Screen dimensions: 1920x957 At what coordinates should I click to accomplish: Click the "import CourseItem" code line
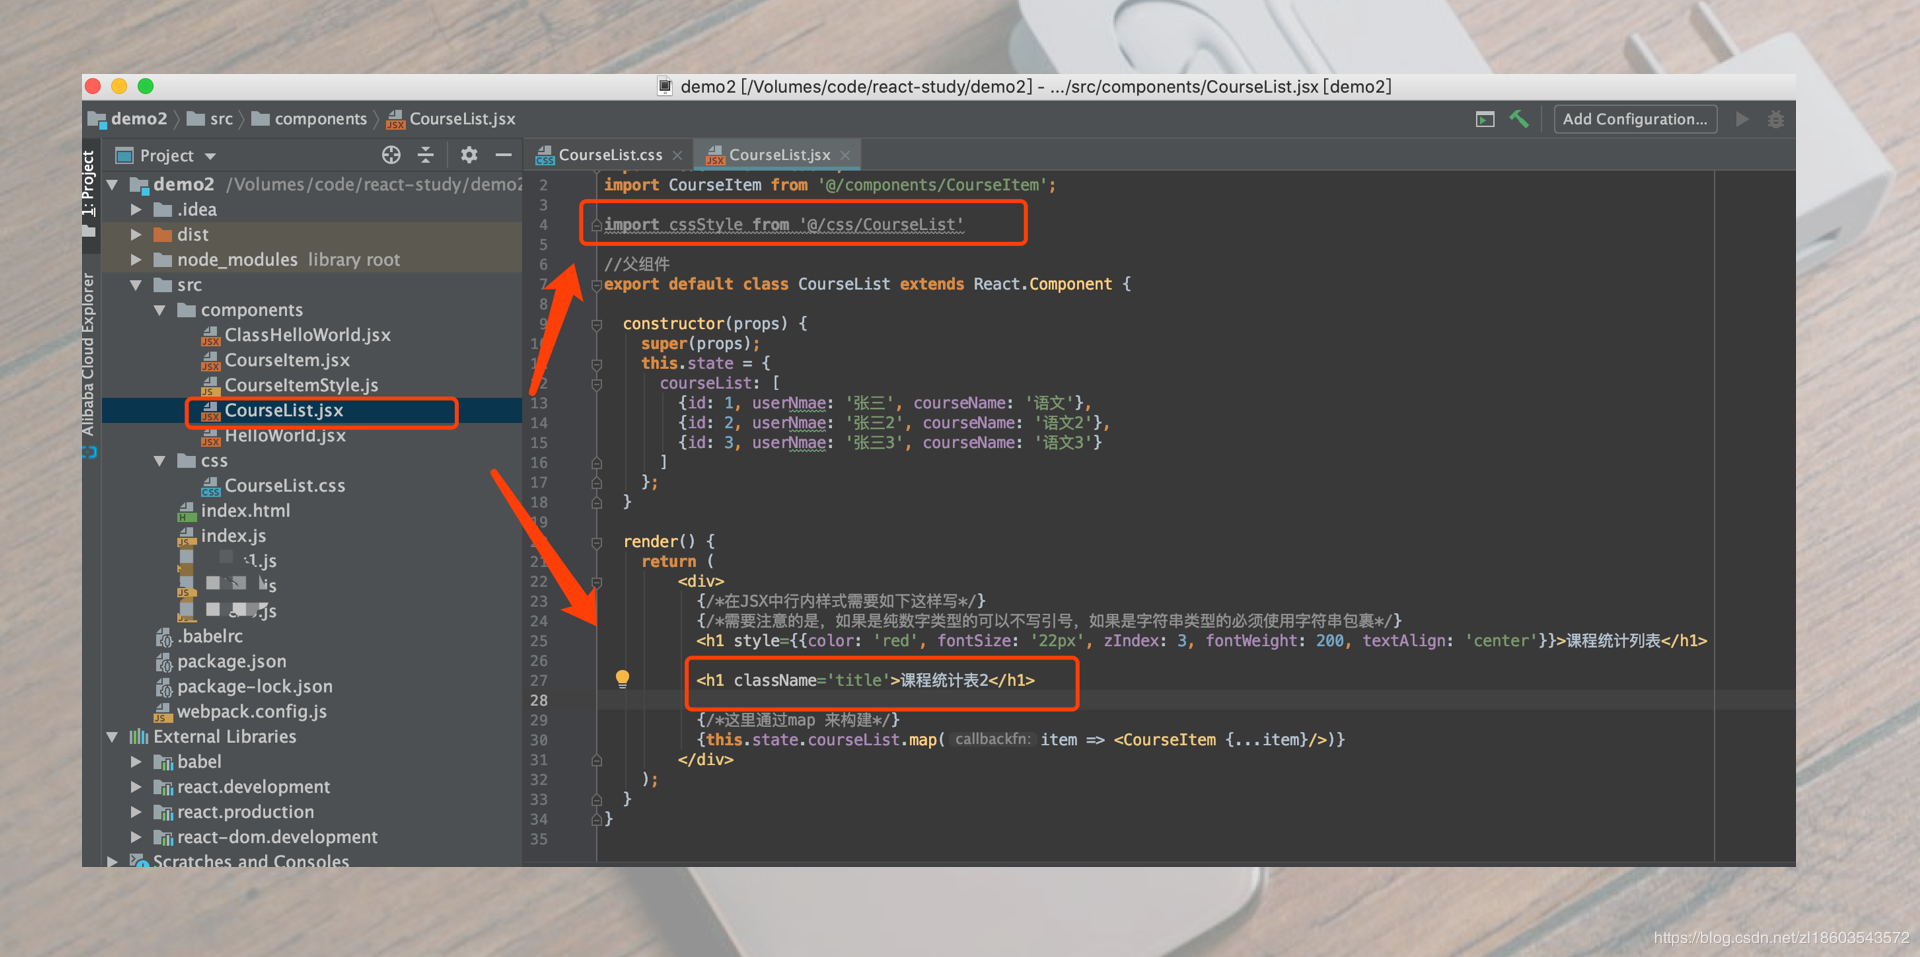pos(830,185)
